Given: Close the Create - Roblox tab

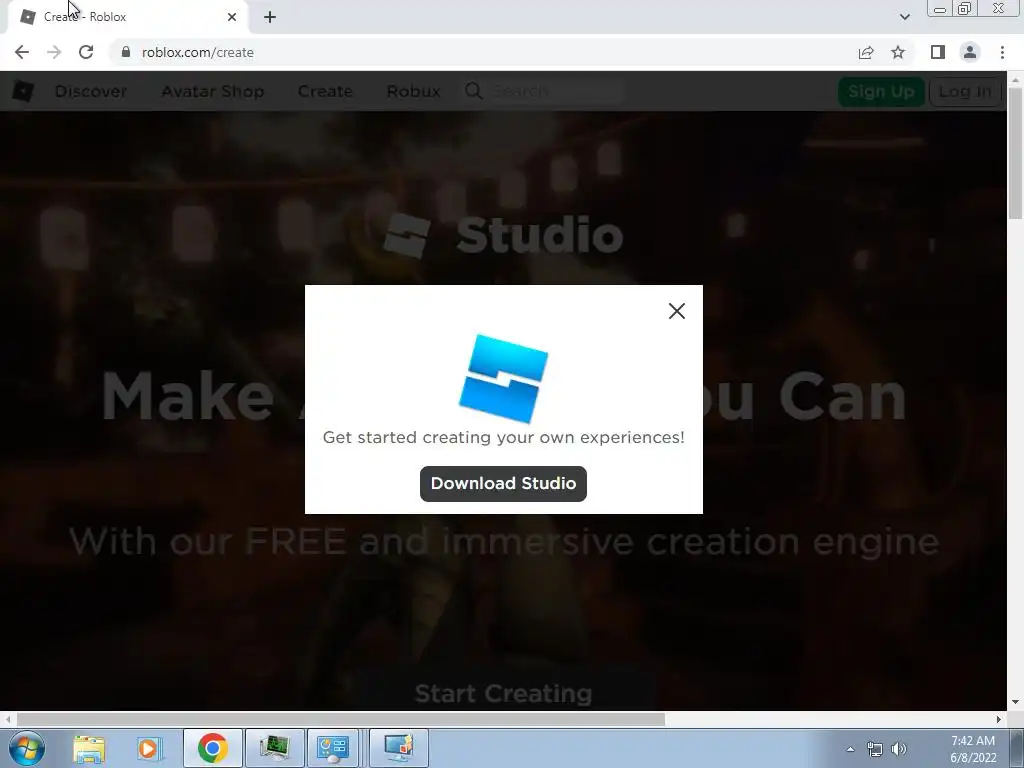Looking at the screenshot, I should coord(232,17).
